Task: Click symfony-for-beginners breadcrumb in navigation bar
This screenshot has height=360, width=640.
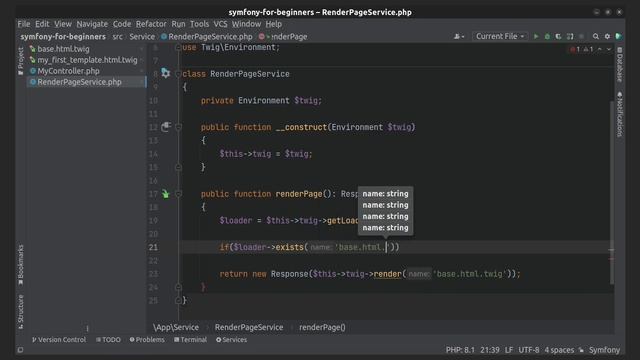Action: pyautogui.click(x=63, y=37)
